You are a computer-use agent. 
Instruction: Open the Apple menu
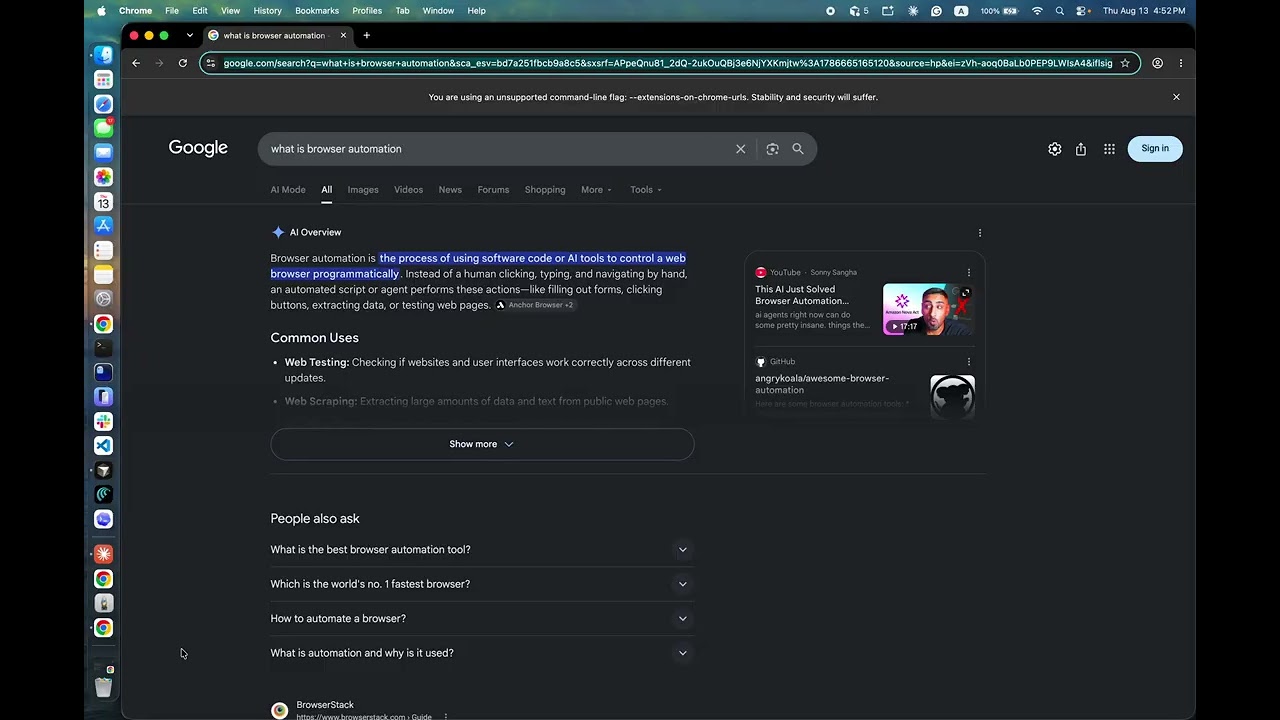pos(101,11)
